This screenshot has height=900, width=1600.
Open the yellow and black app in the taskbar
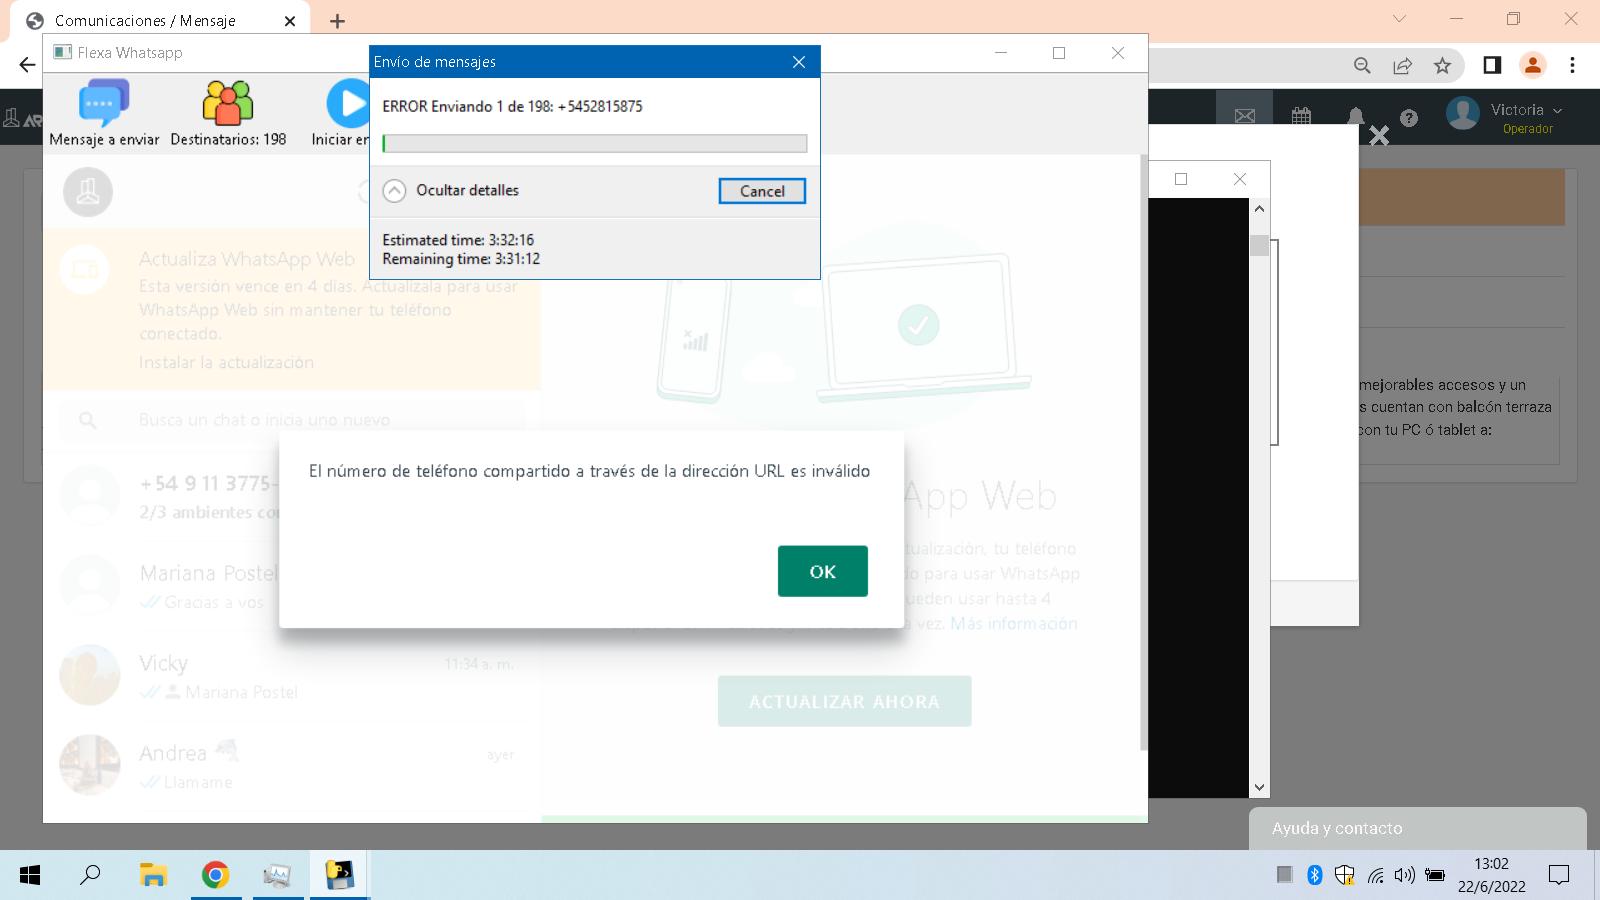(340, 875)
